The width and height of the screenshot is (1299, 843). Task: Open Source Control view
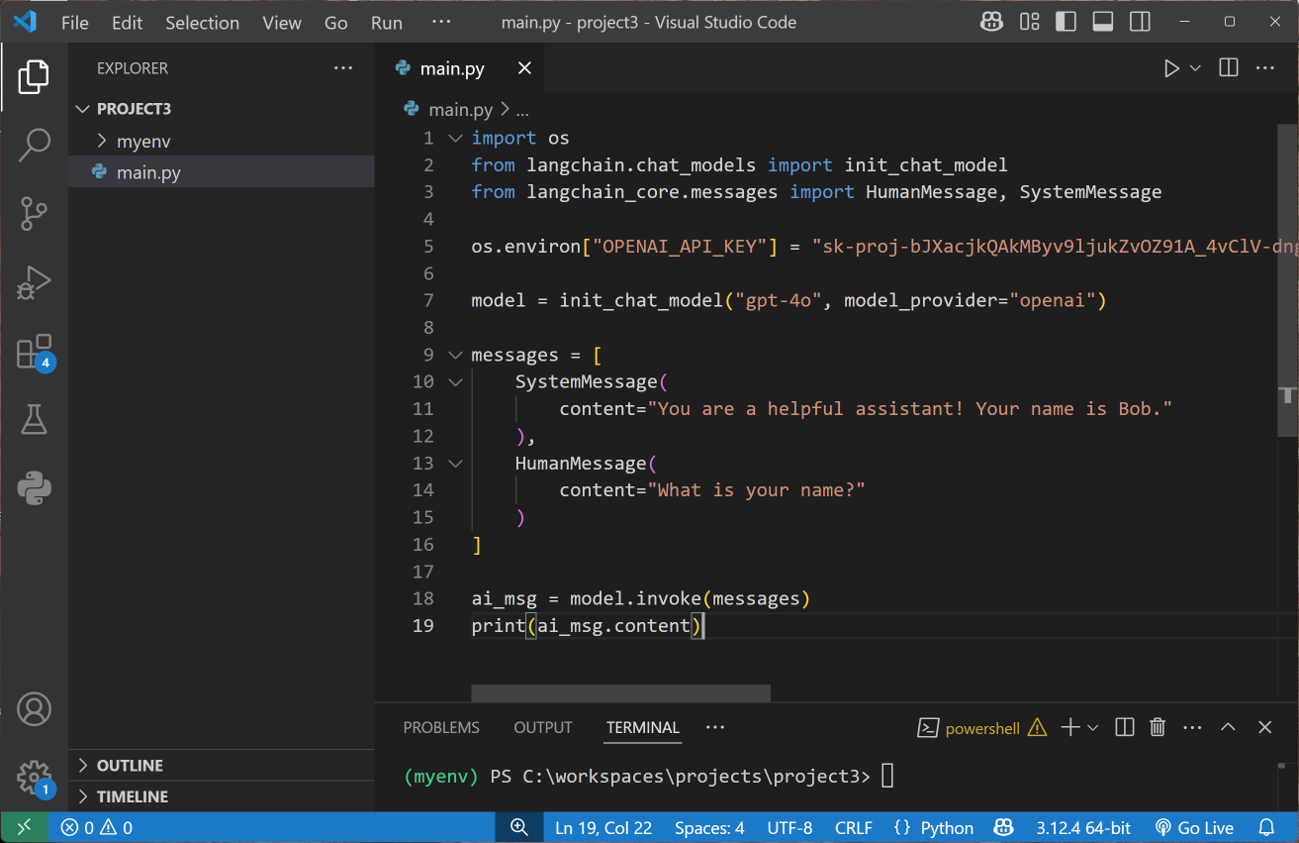point(33,213)
